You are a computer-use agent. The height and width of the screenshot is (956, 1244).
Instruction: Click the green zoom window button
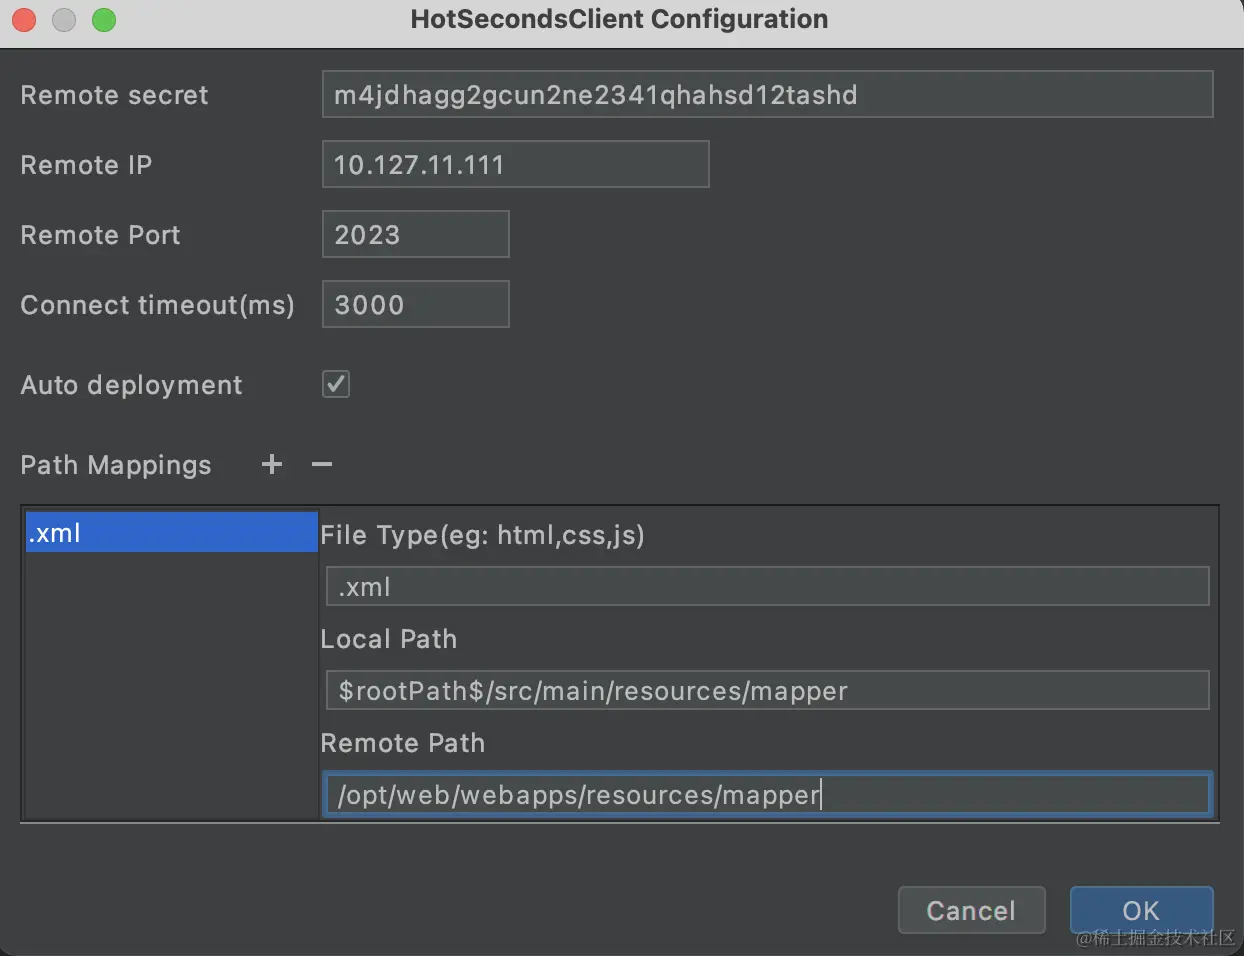104,20
